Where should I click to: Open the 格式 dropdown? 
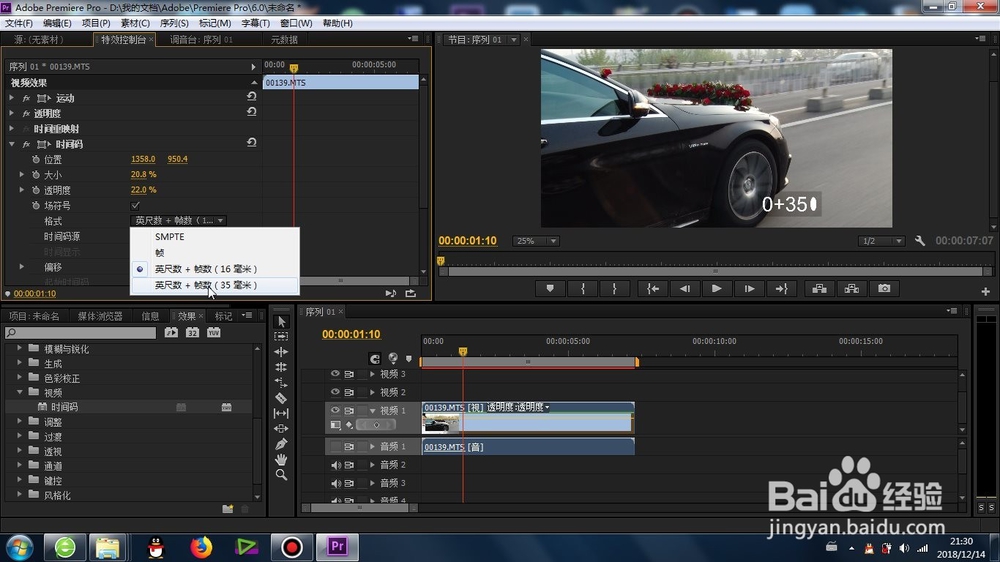tap(179, 221)
